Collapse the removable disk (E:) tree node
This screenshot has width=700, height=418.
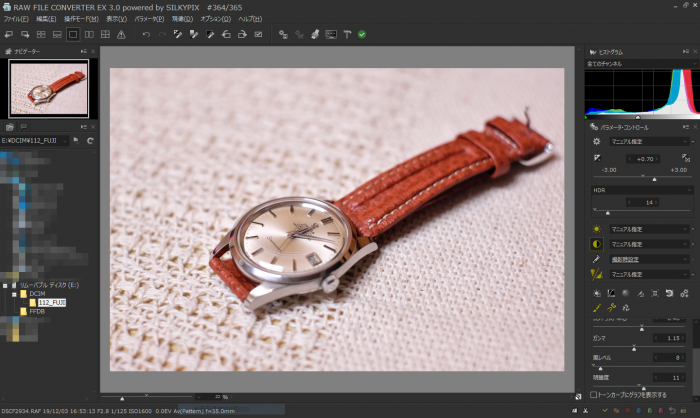coord(5,285)
